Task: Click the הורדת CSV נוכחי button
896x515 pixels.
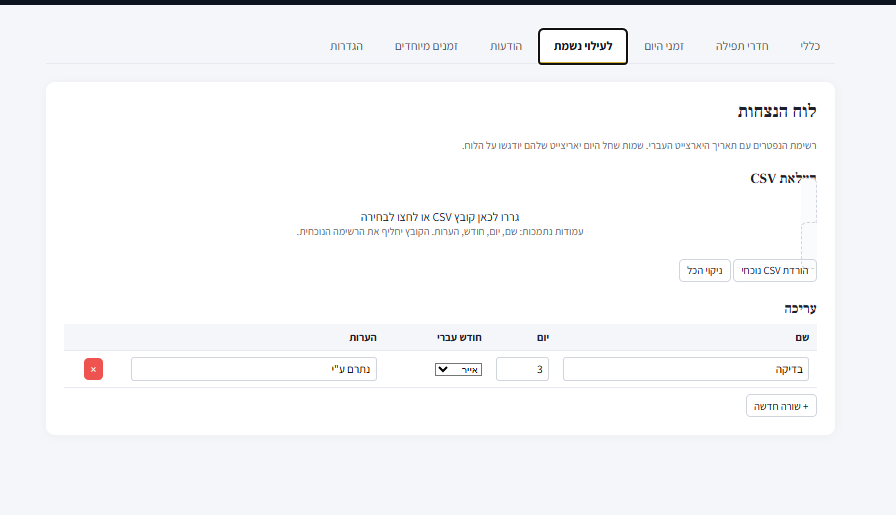Action: click(x=775, y=270)
